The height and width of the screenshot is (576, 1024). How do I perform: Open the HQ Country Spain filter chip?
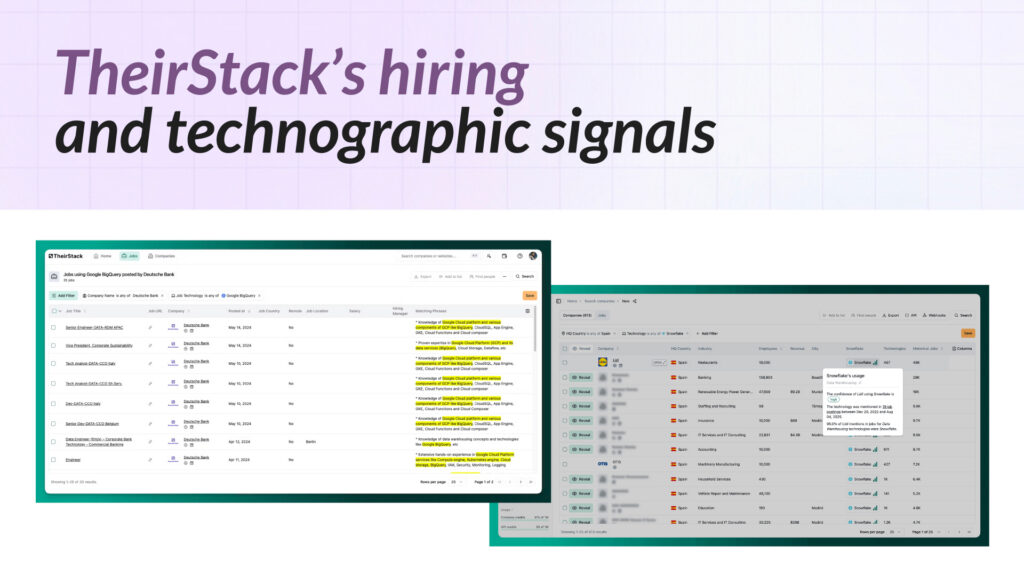[x=588, y=334]
